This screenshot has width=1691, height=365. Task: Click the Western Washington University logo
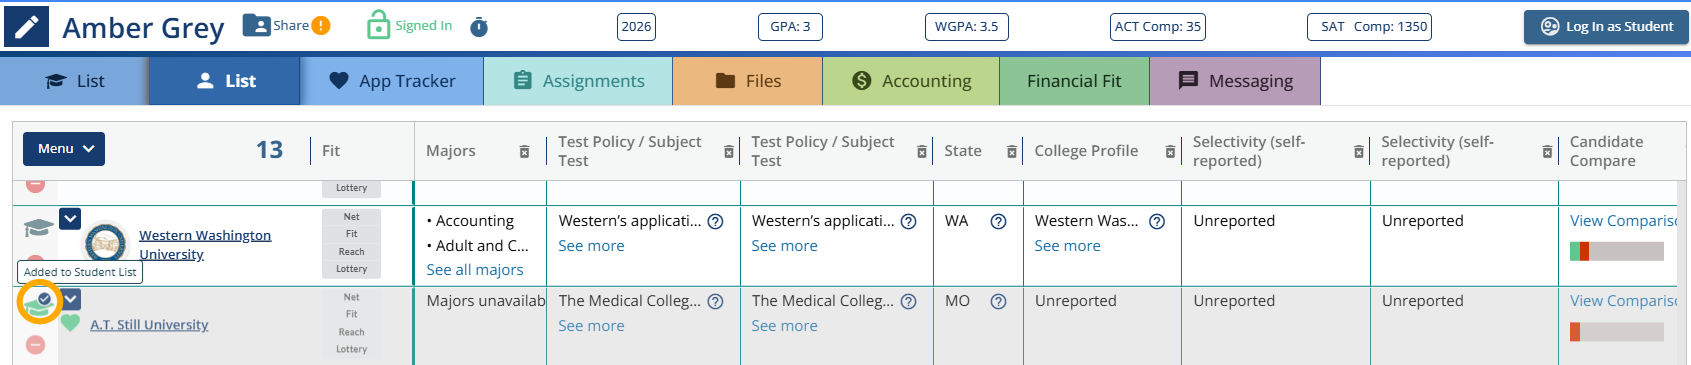coord(105,243)
